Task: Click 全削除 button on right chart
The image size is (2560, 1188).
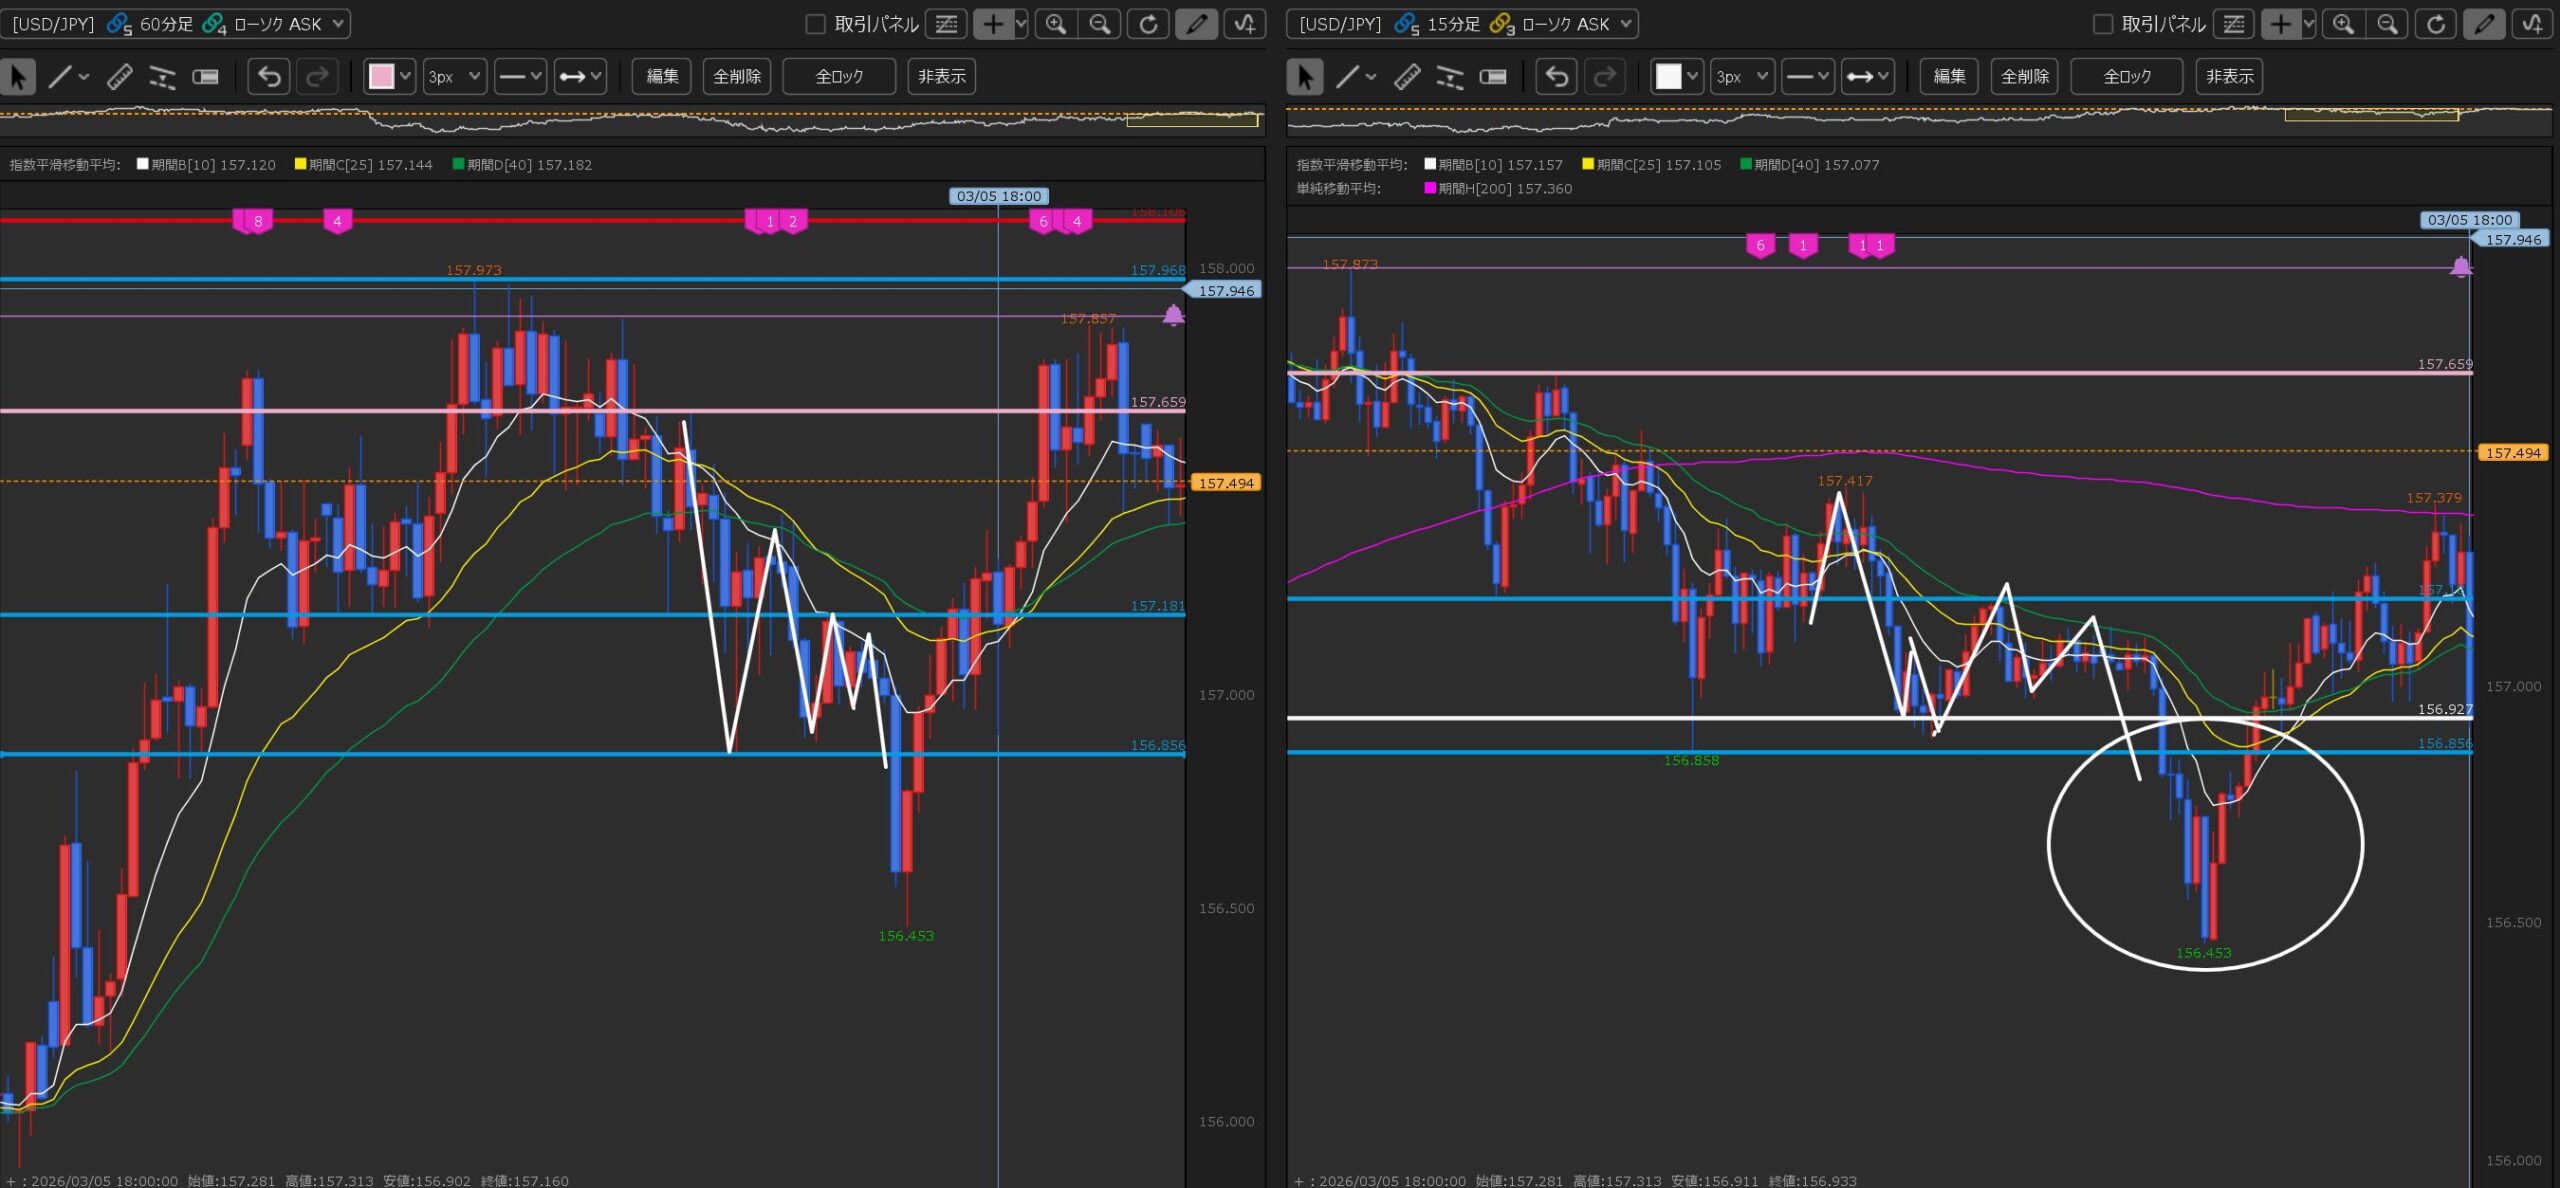Action: pos(2025,77)
